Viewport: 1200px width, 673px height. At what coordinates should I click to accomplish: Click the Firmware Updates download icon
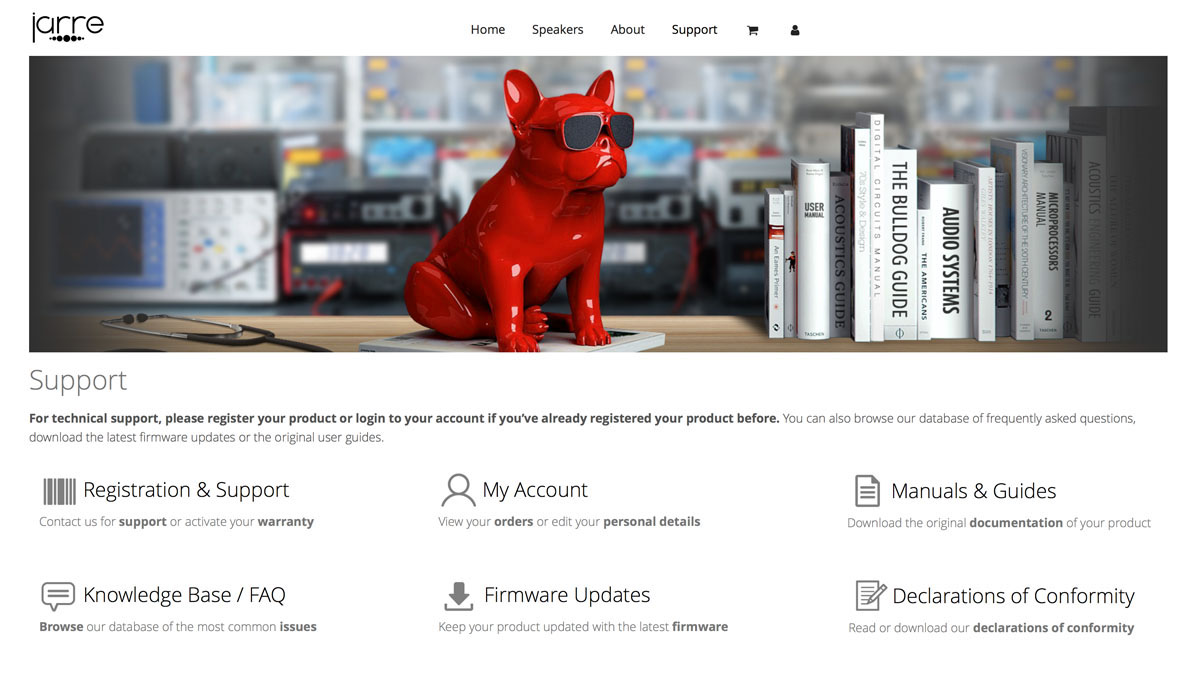[458, 596]
